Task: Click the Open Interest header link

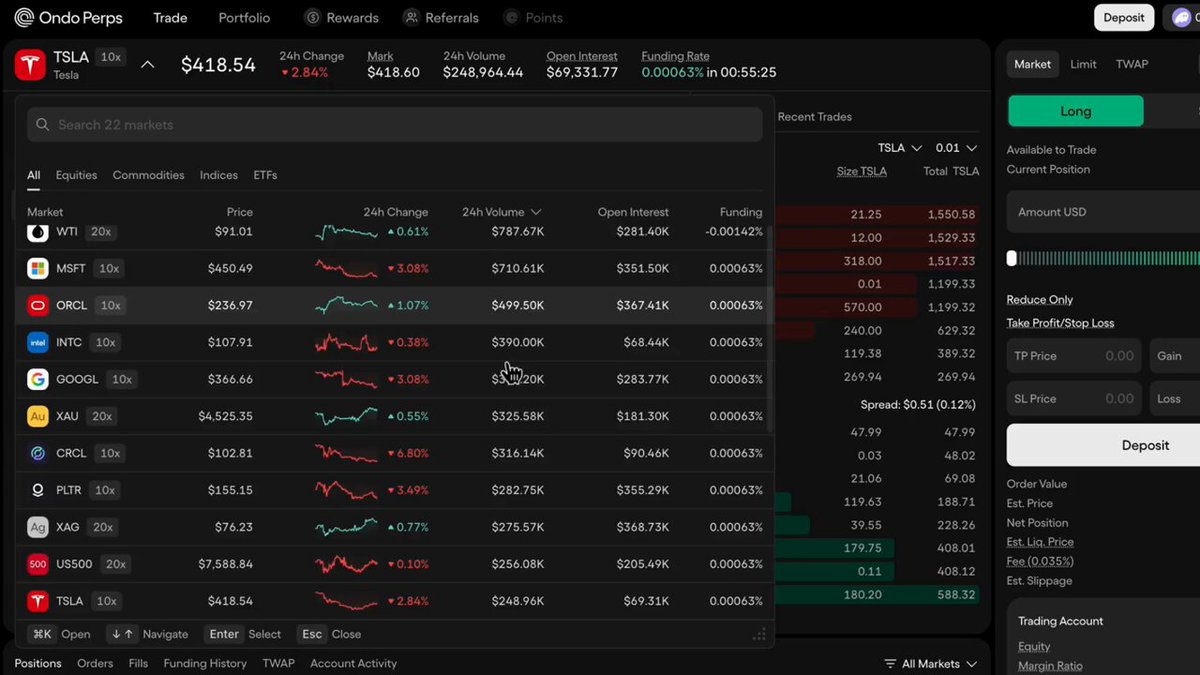Action: tap(582, 56)
